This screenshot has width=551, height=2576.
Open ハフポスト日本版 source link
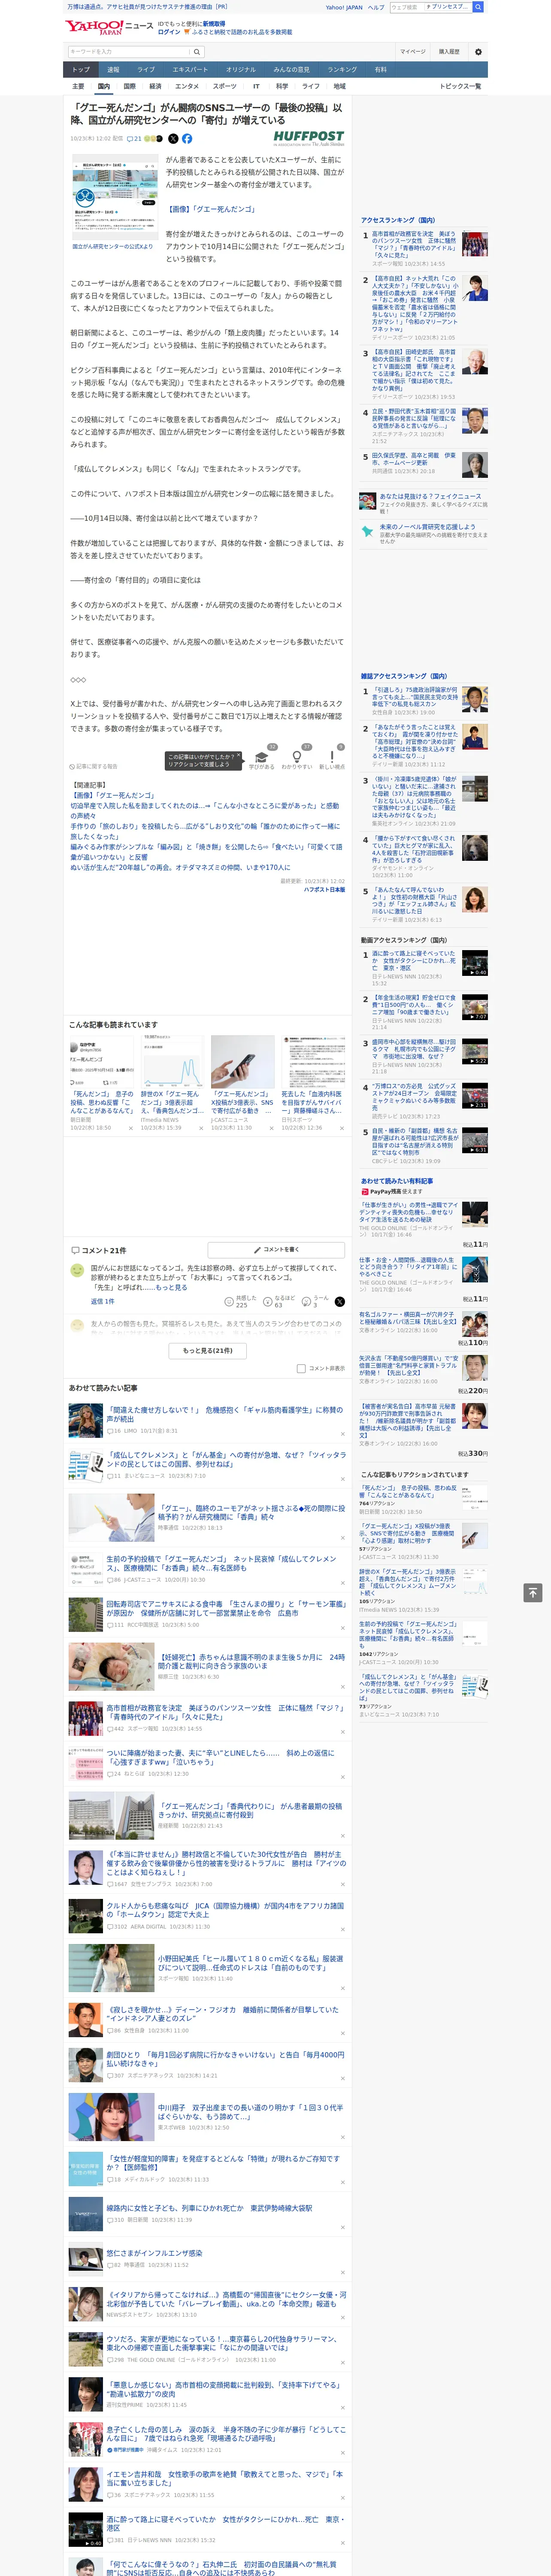324,889
